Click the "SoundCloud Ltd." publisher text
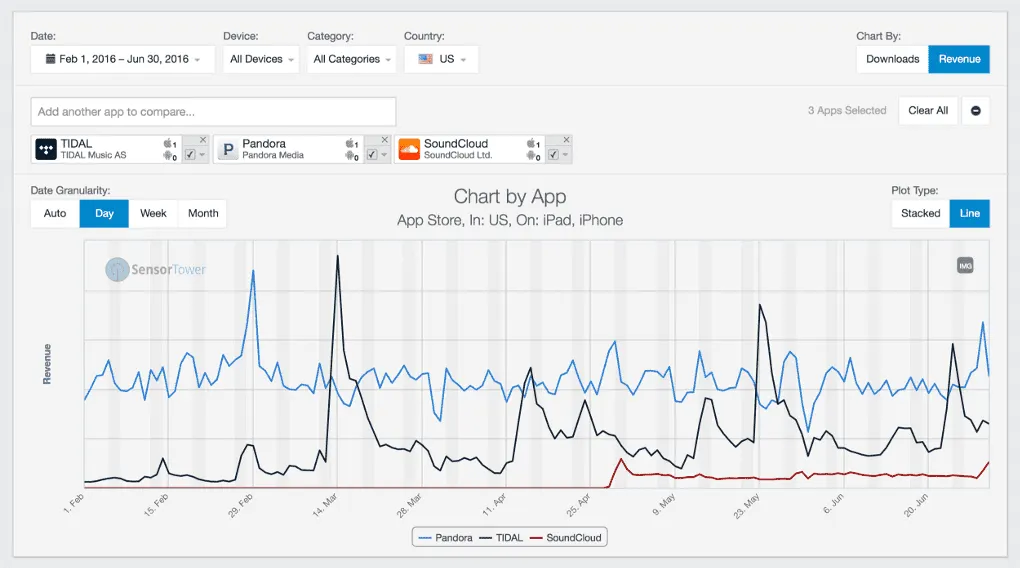The image size is (1020, 568). point(458,156)
